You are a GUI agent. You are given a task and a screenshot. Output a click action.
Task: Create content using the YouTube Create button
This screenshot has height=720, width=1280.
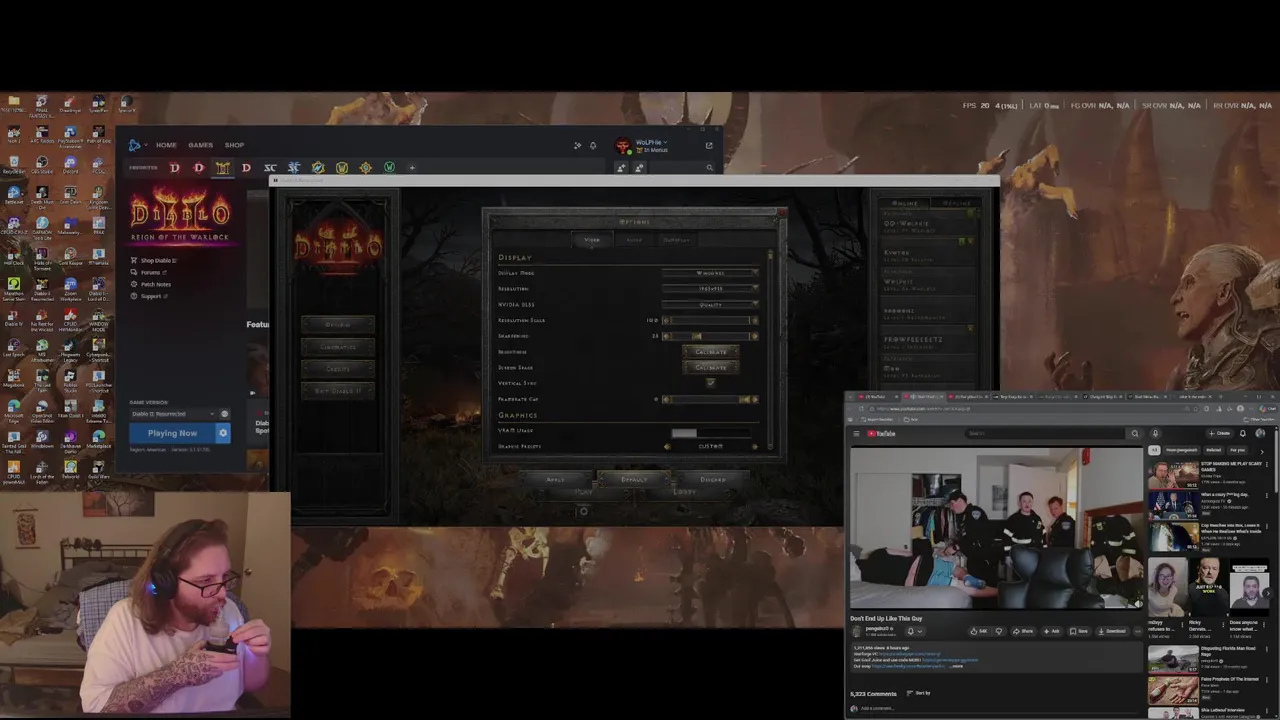coord(1220,433)
